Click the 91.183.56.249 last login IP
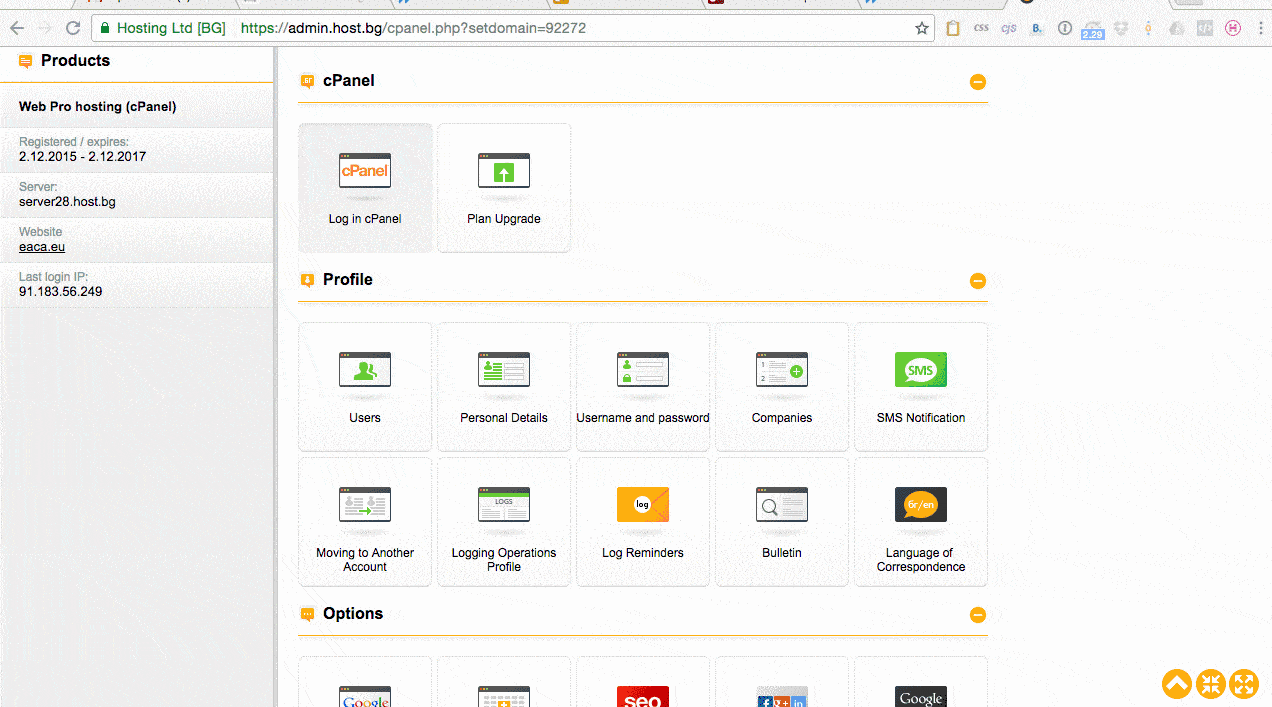The image size is (1272, 707). pos(60,292)
